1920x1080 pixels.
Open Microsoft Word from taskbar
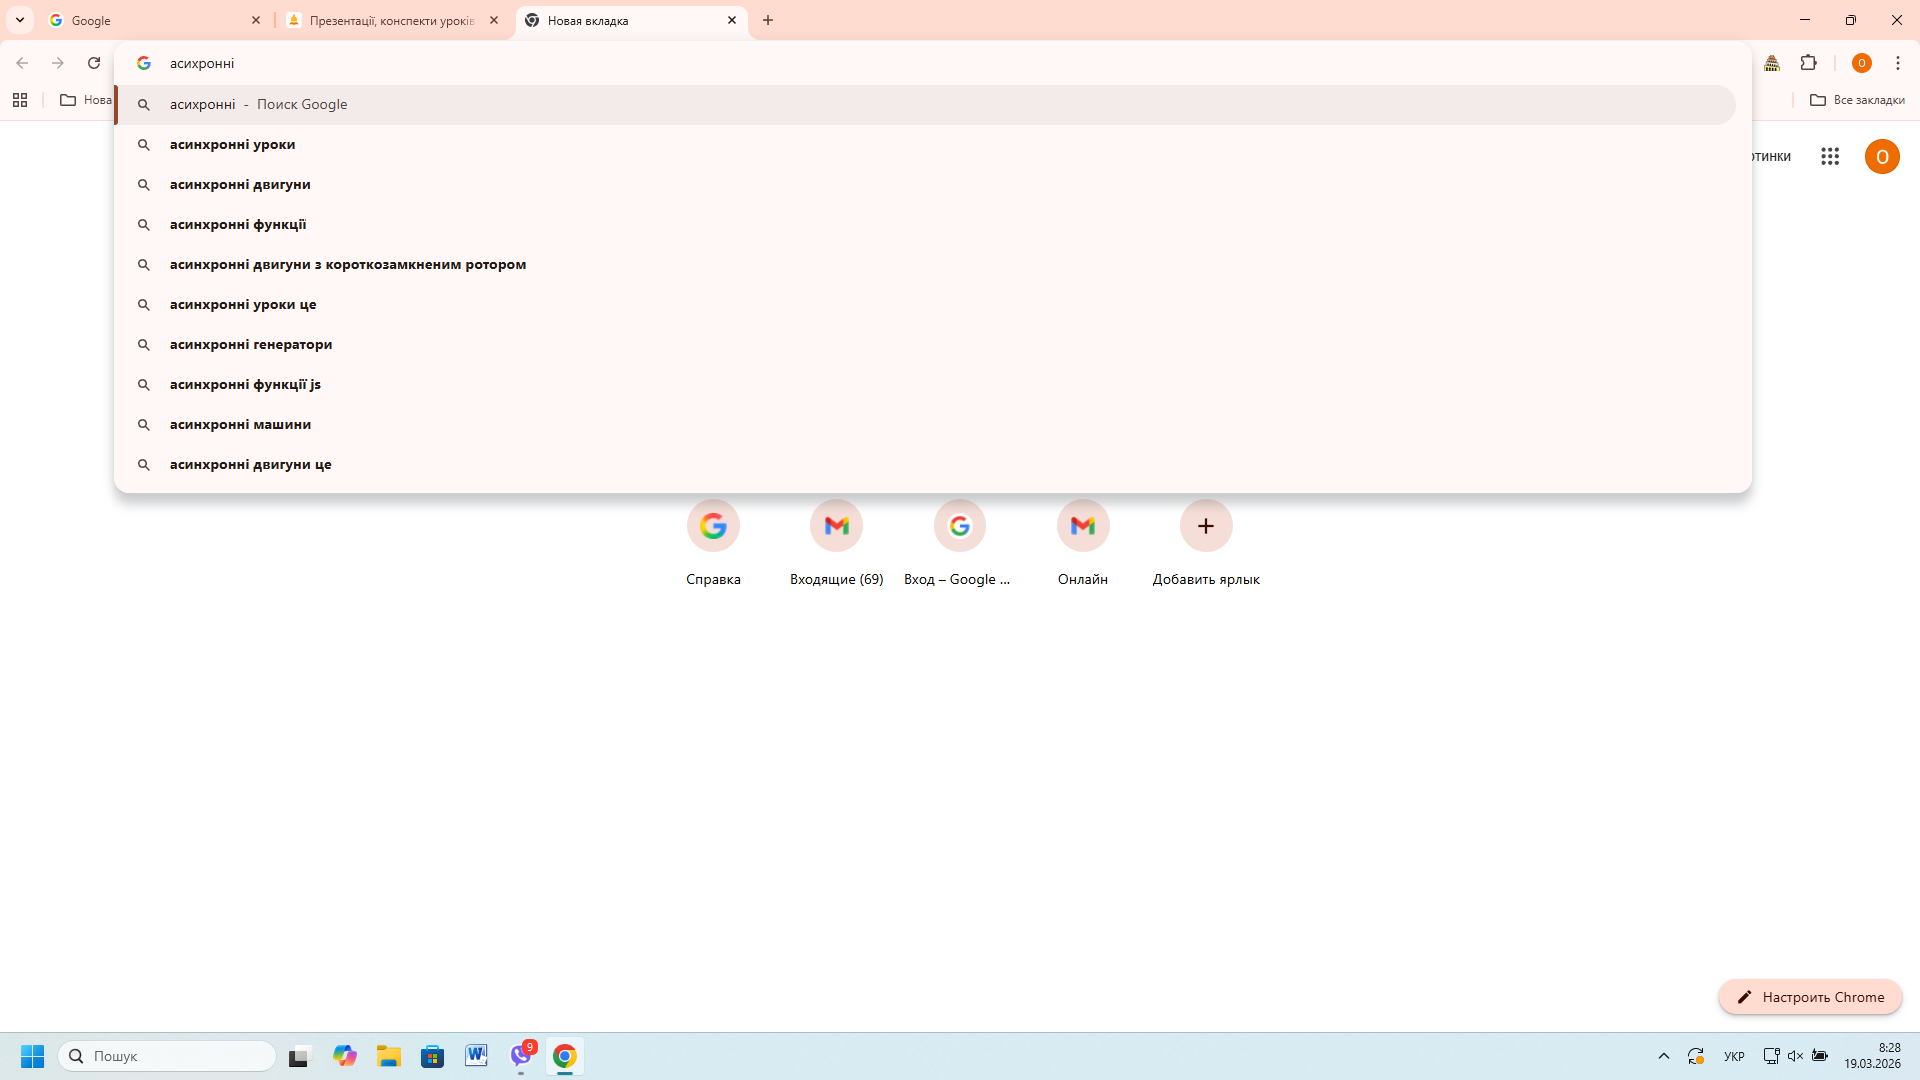[x=476, y=1056]
